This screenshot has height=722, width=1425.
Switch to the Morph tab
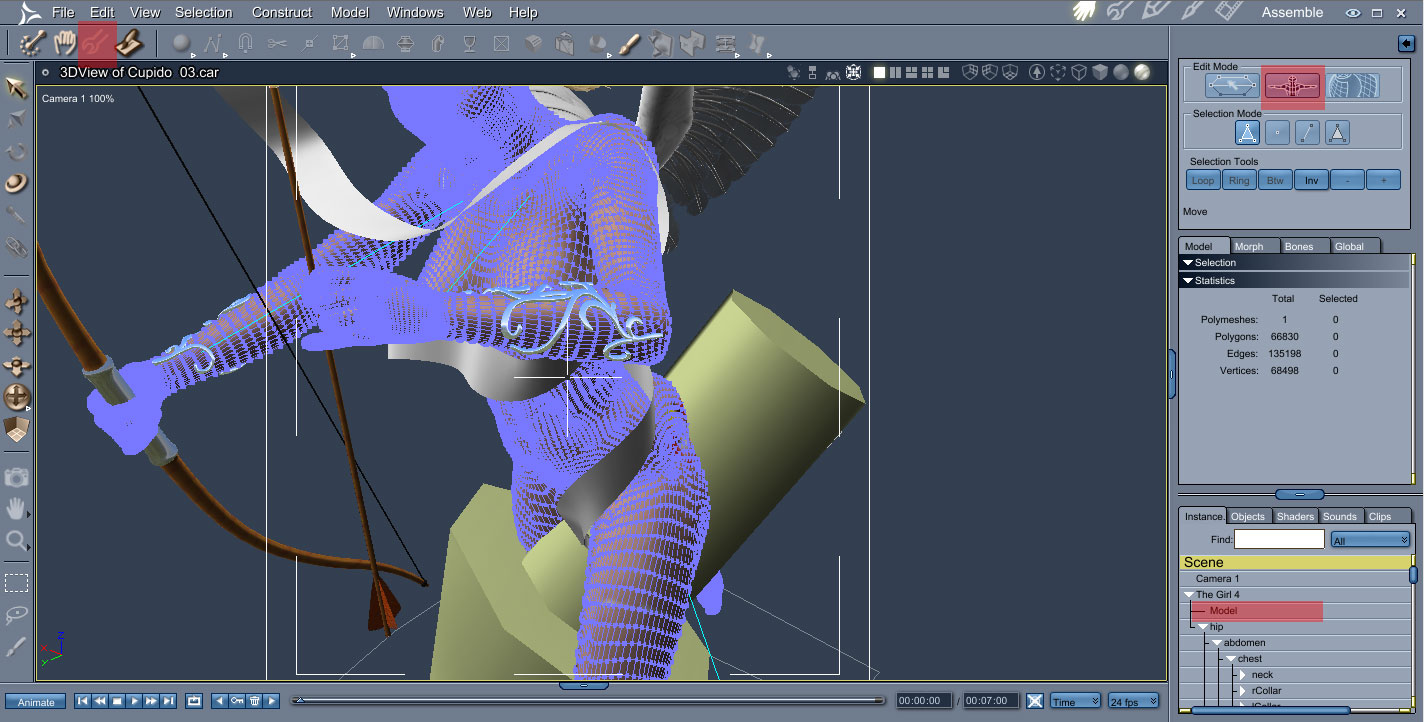[x=1248, y=246]
